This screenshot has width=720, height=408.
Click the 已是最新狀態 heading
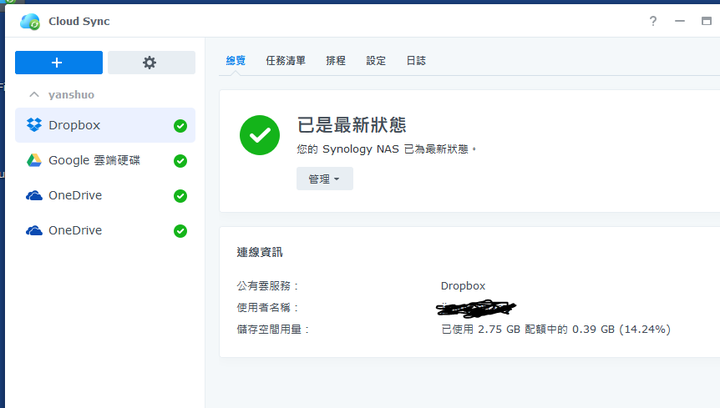coord(352,125)
